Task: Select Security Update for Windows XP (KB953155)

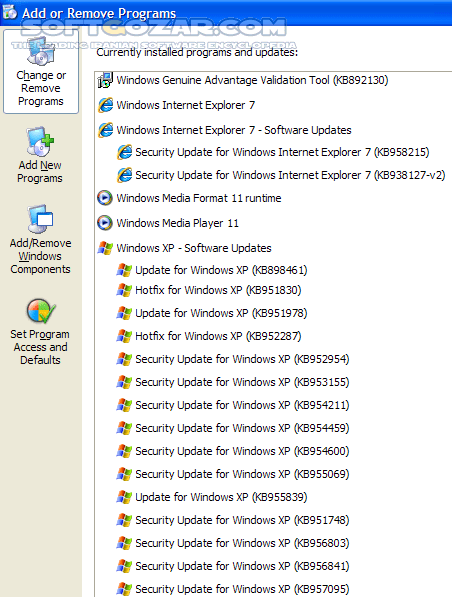Action: [242, 382]
